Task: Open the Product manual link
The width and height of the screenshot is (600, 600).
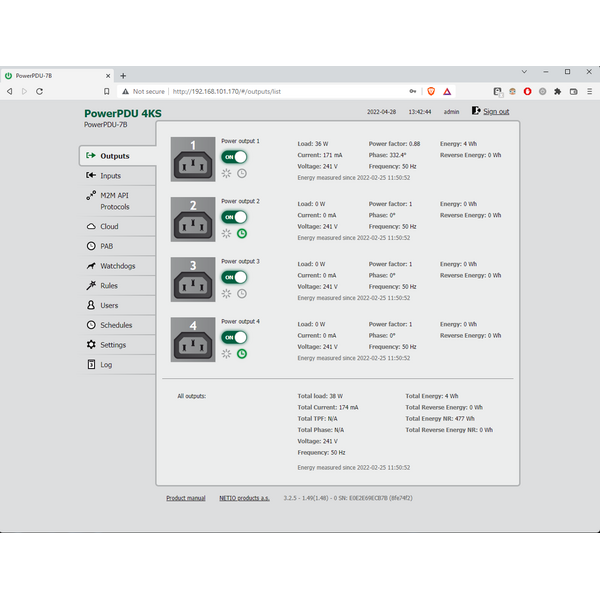Action: point(186,497)
